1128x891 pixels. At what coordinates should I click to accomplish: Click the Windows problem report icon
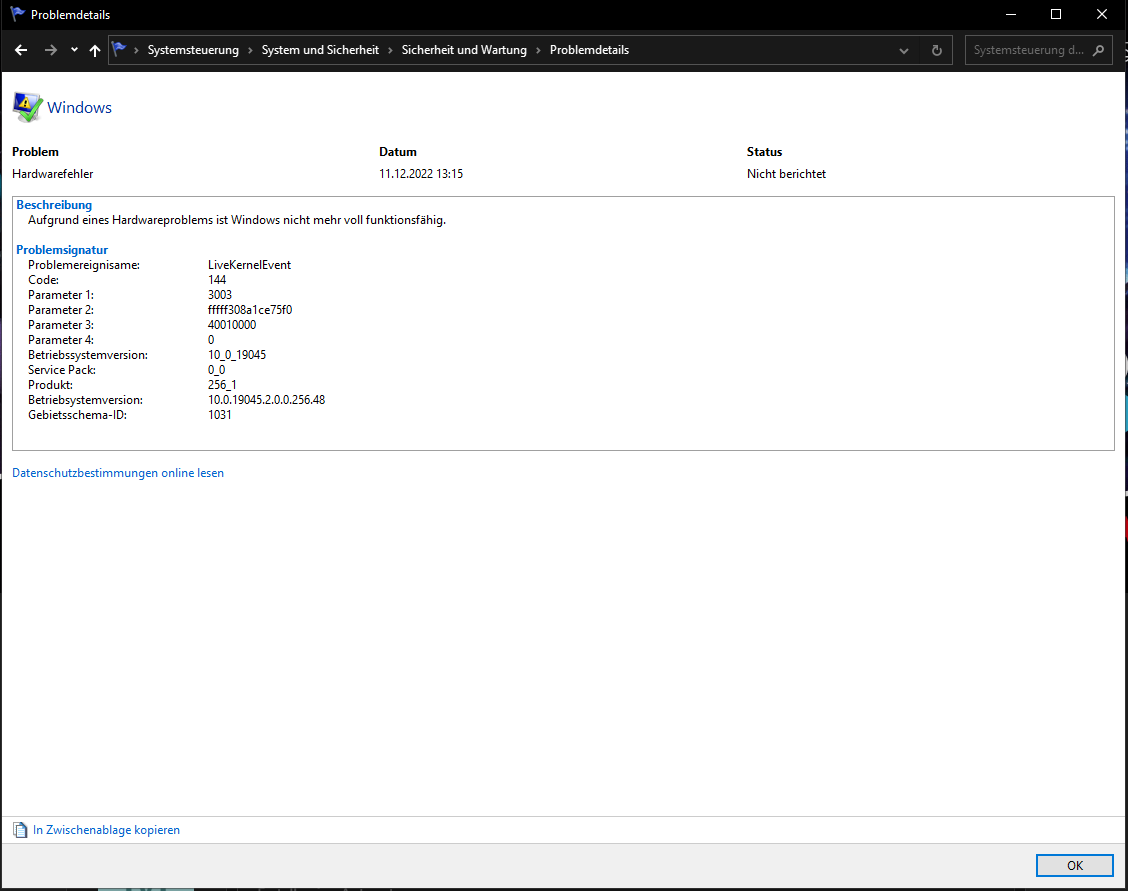[x=27, y=107]
